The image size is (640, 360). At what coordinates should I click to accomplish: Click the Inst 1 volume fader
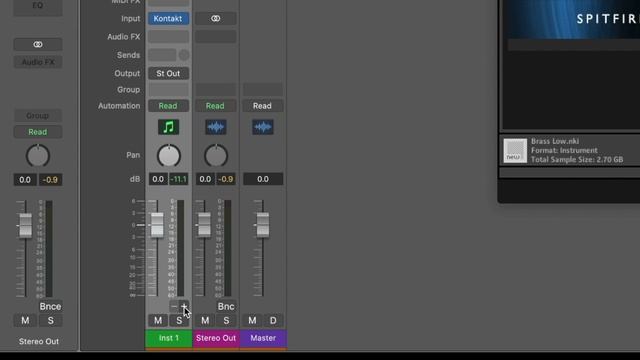click(157, 224)
